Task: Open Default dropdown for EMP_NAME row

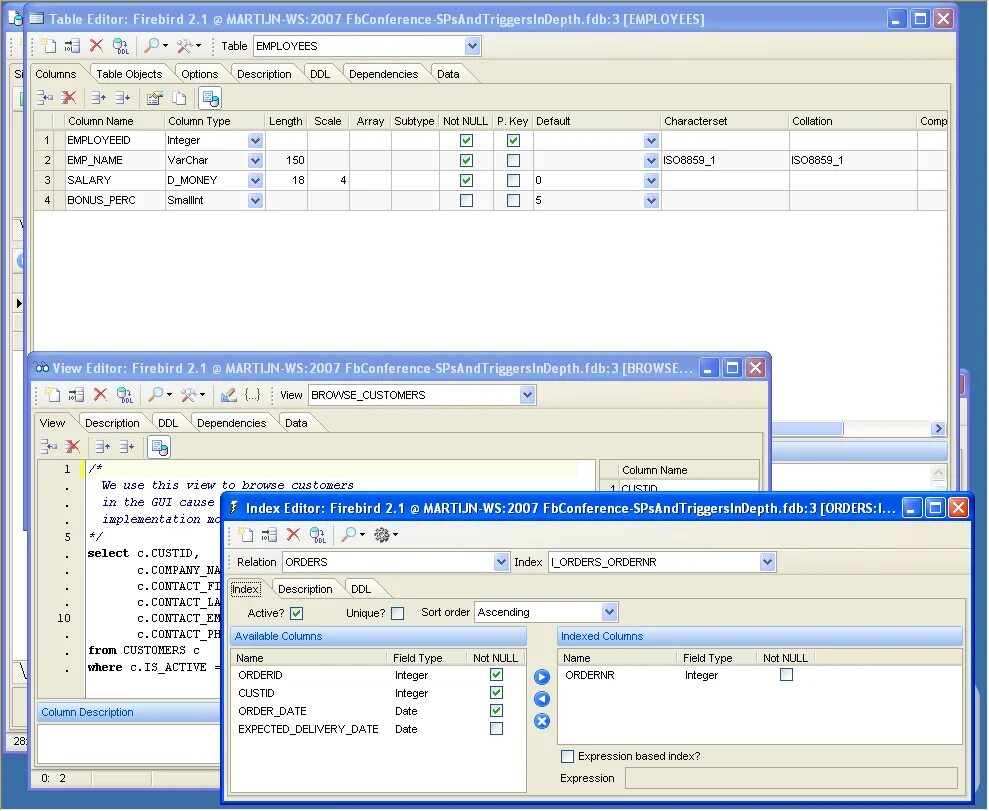Action: pos(652,161)
